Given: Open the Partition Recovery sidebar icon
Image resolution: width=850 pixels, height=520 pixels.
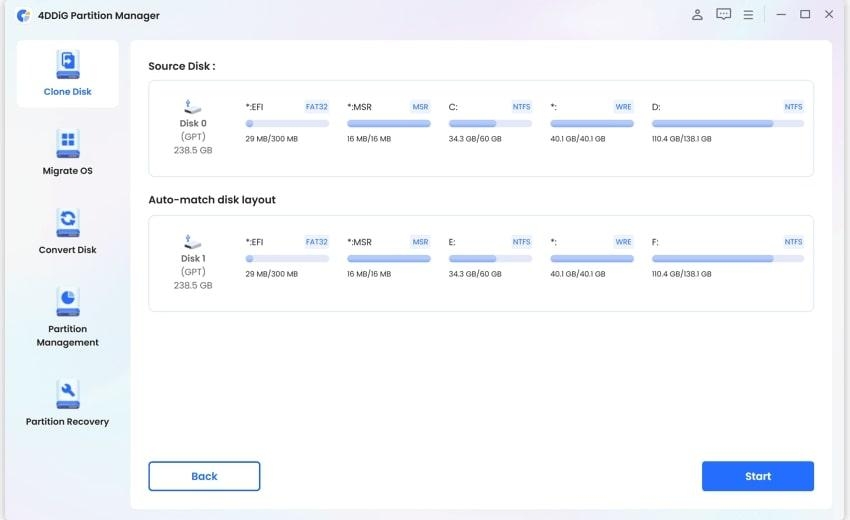Looking at the screenshot, I should click(68, 394).
